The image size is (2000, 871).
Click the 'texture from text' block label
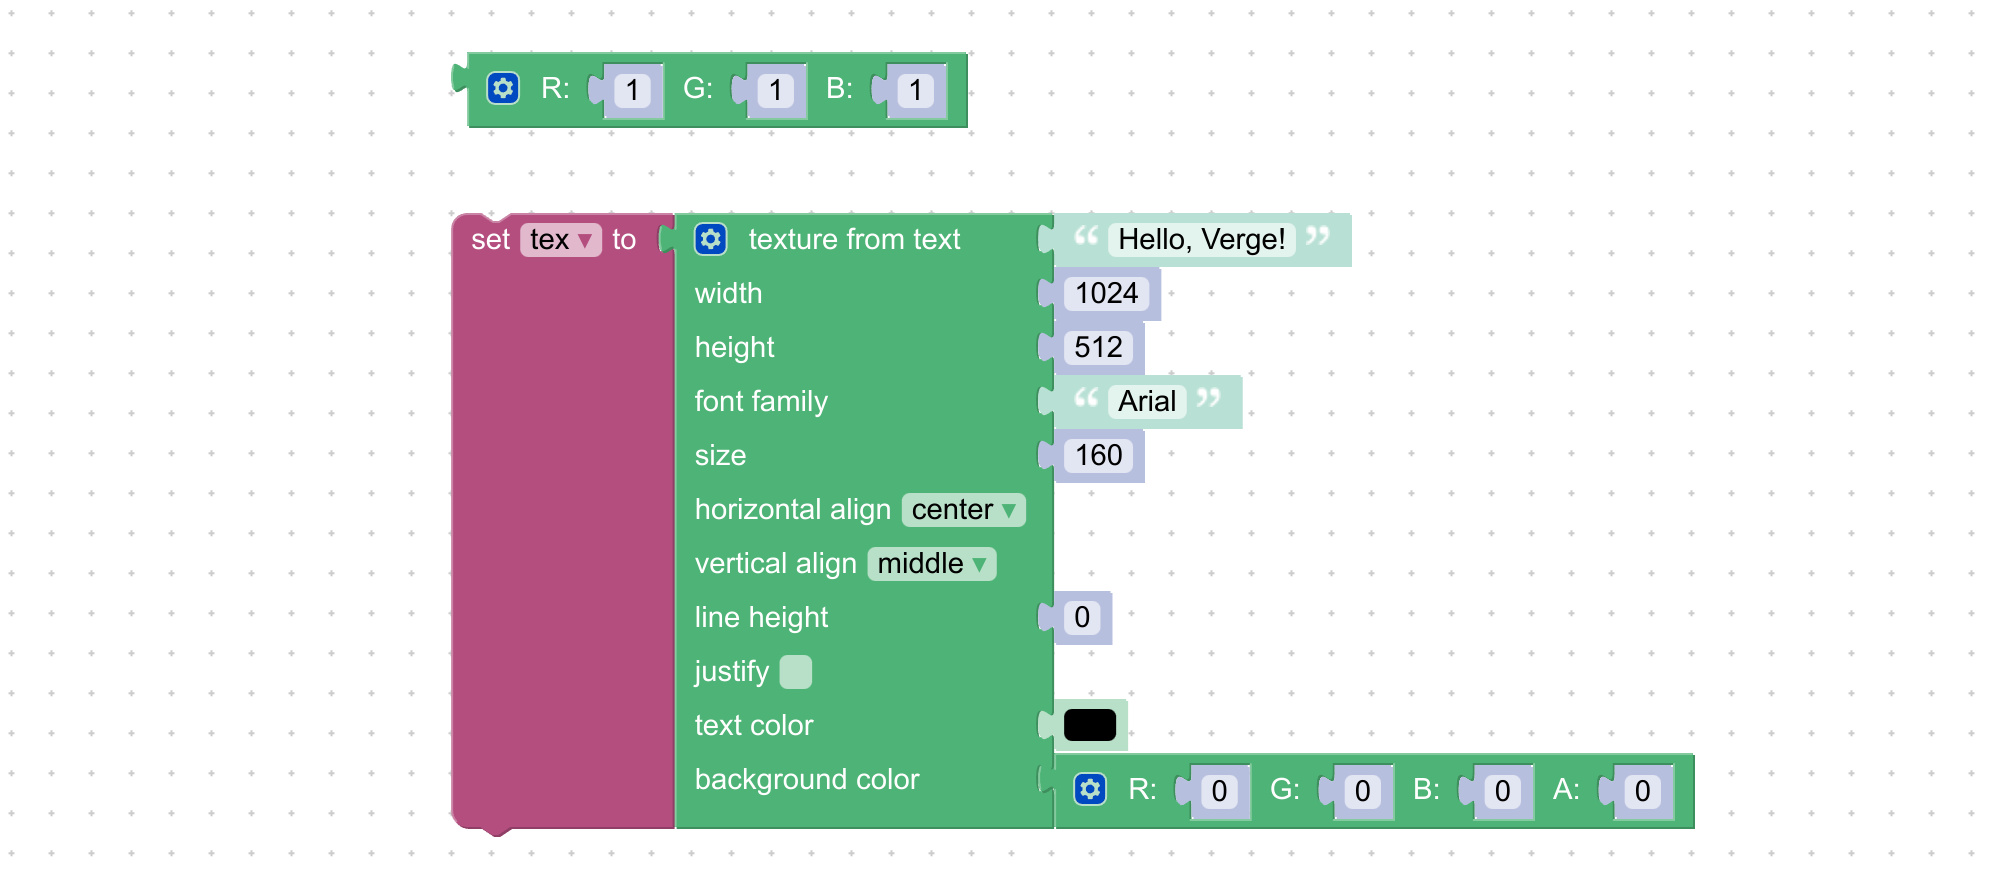(854, 239)
